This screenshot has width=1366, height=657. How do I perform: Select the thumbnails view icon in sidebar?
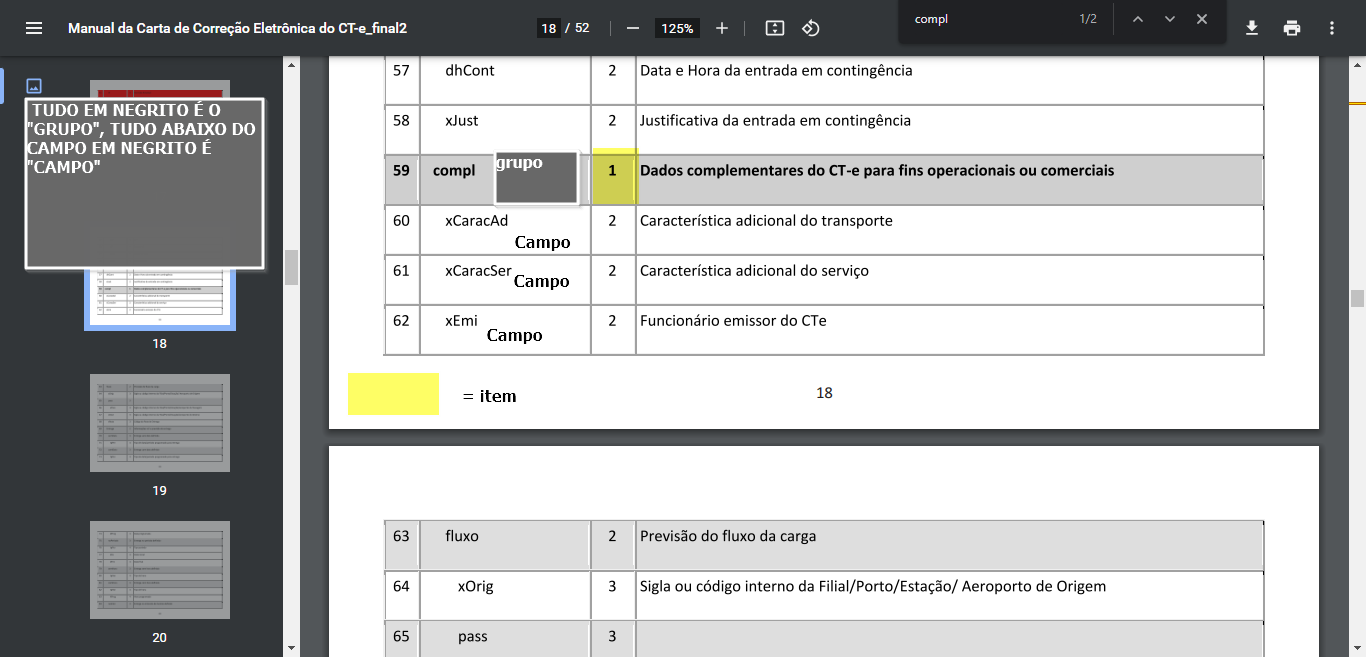[x=34, y=86]
